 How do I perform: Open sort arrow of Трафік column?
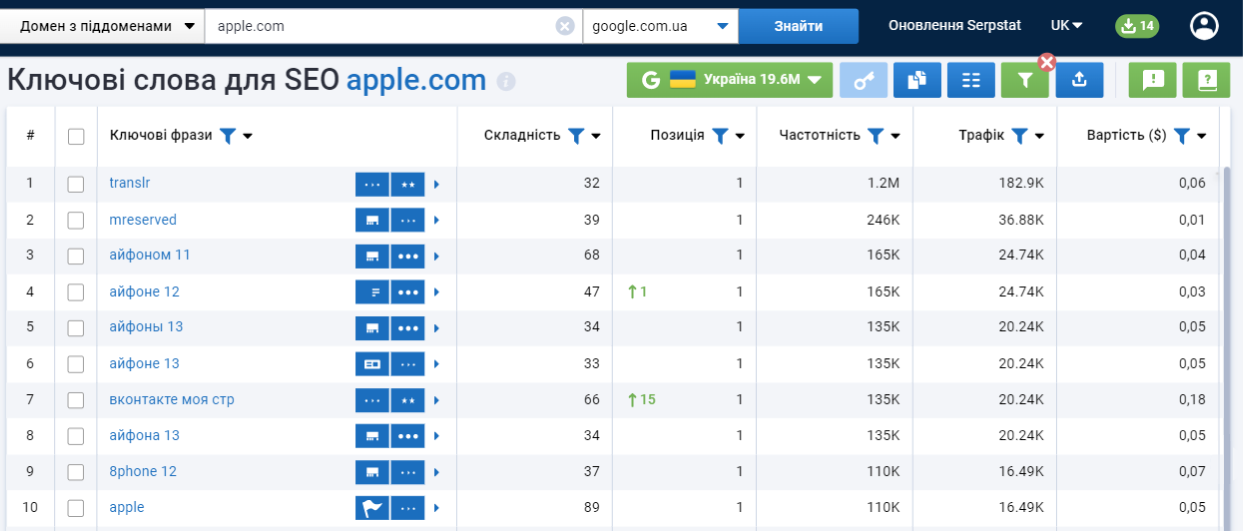1040,137
